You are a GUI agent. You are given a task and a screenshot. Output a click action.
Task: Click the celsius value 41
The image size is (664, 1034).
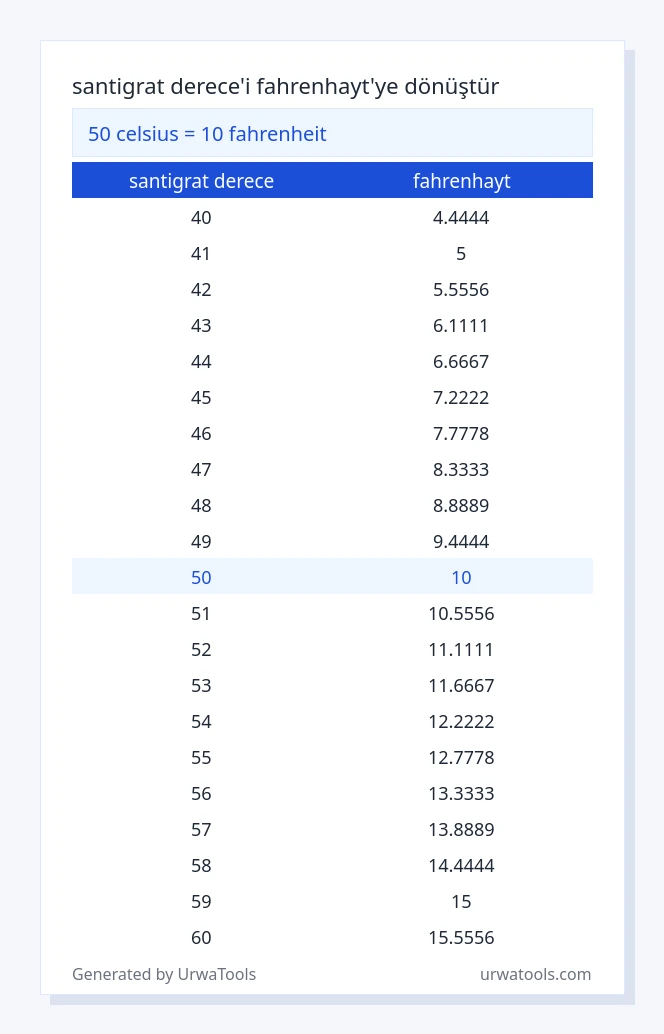point(200,254)
